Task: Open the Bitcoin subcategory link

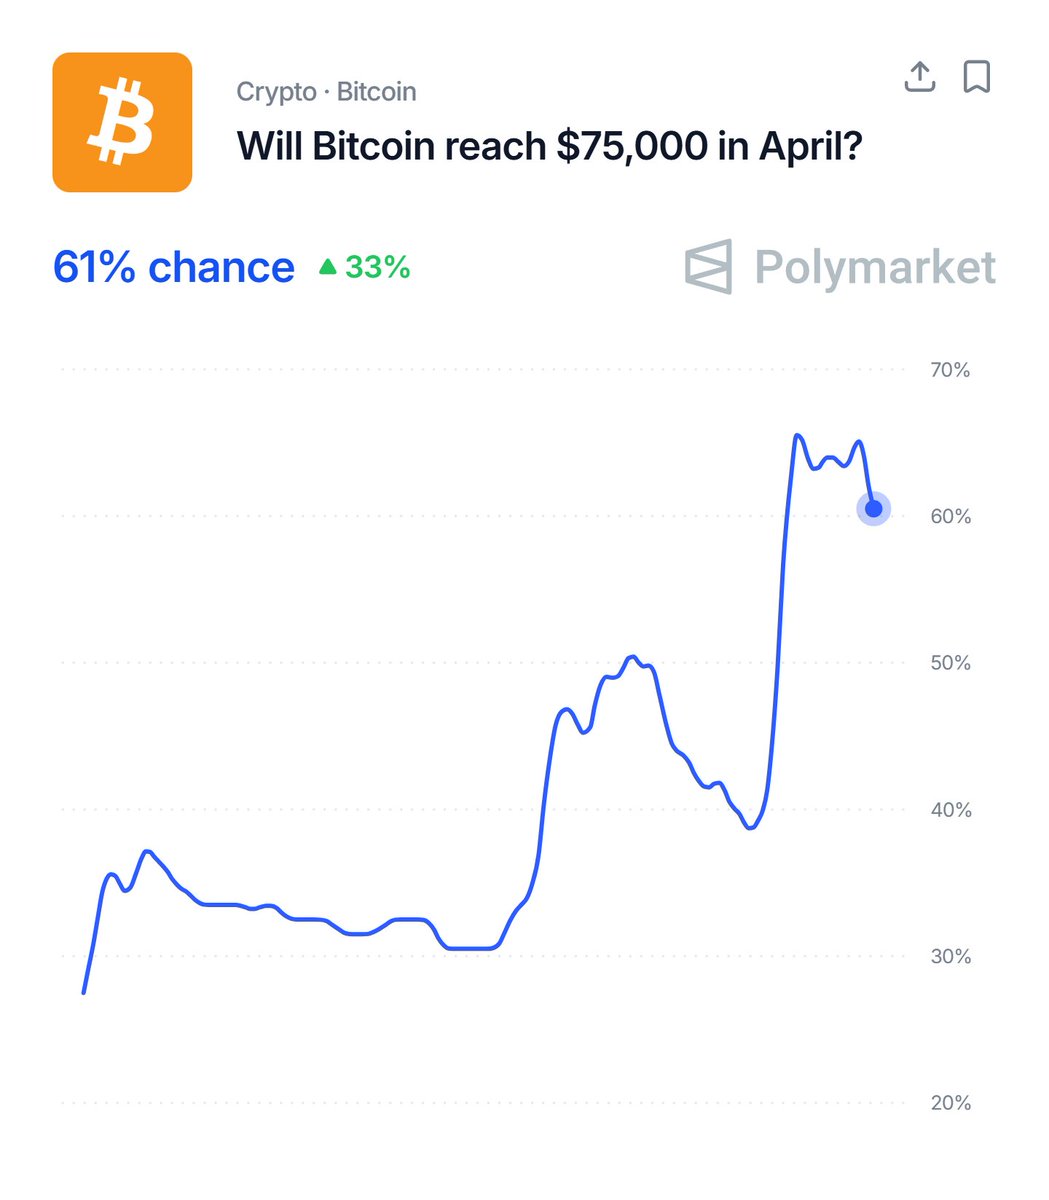Action: (376, 92)
